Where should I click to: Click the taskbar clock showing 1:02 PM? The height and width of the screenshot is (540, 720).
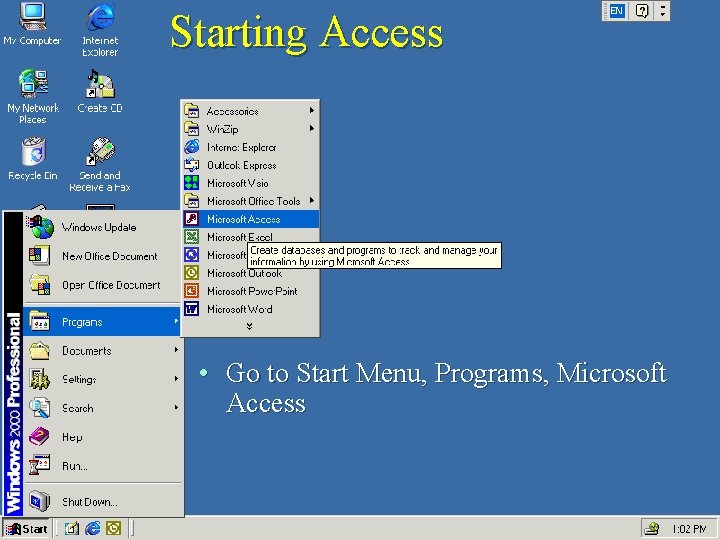[689, 529]
